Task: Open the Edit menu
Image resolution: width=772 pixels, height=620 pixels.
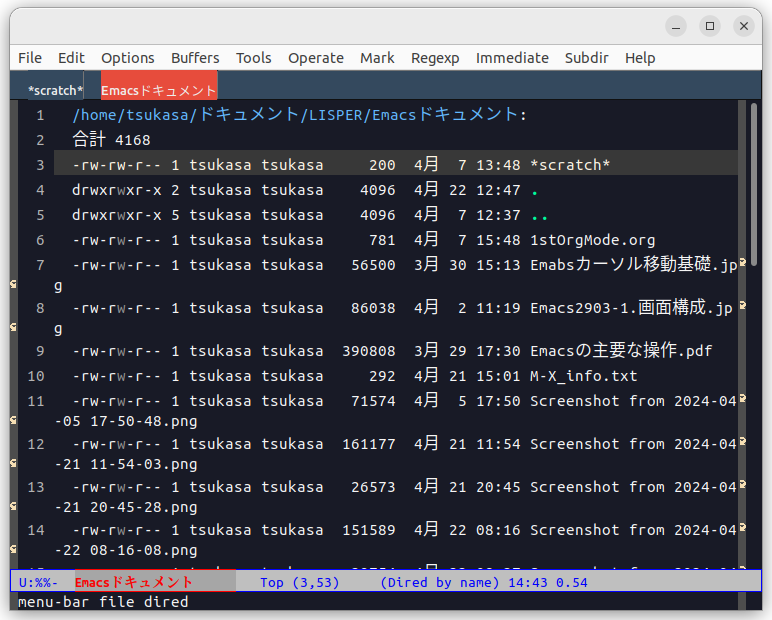Action: [x=71, y=58]
